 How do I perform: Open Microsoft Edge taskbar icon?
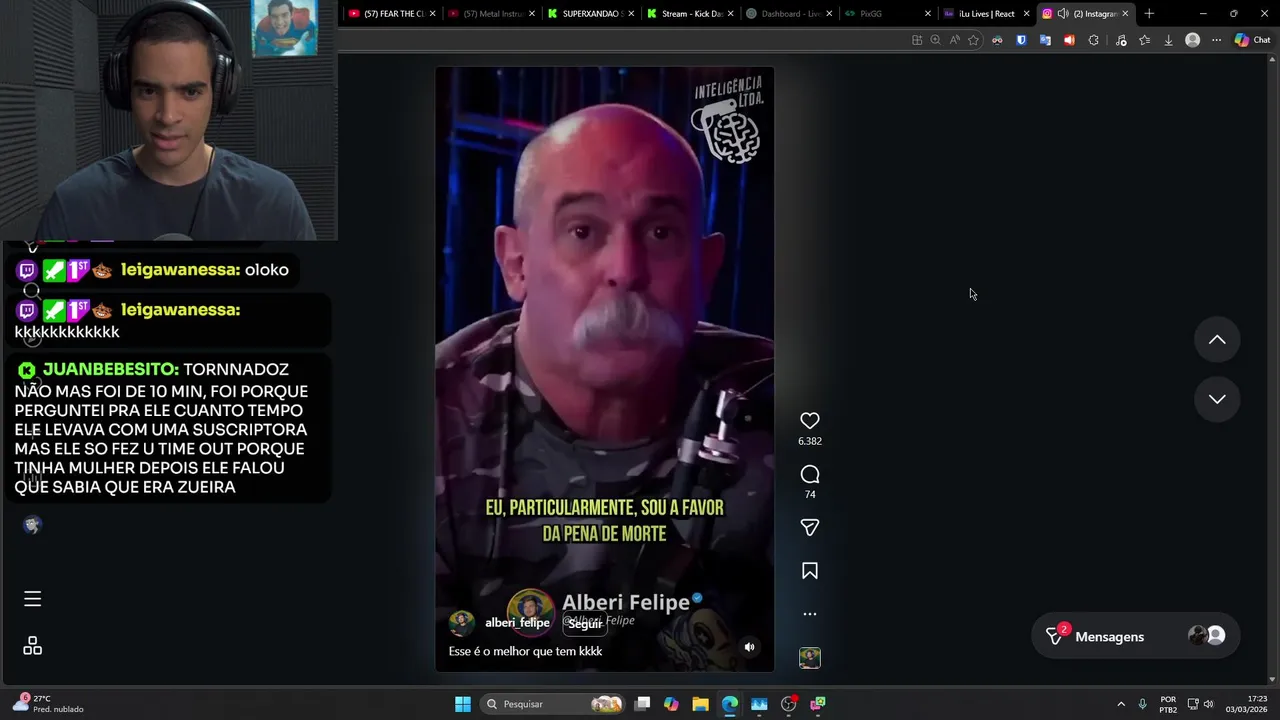point(730,704)
